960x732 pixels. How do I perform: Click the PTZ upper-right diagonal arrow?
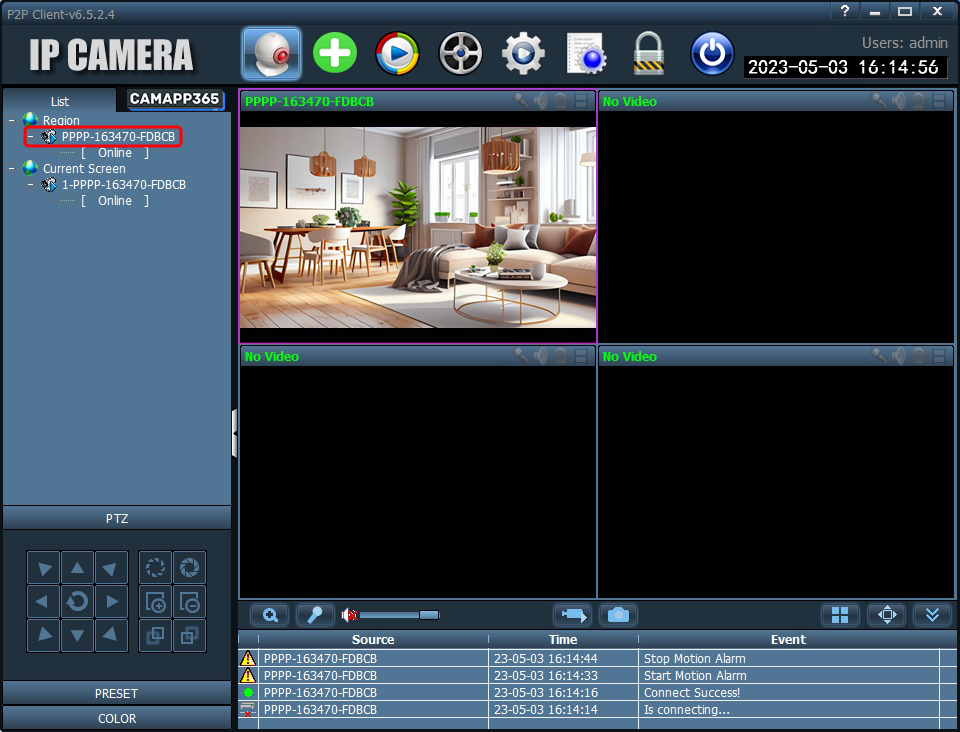[x=111, y=568]
